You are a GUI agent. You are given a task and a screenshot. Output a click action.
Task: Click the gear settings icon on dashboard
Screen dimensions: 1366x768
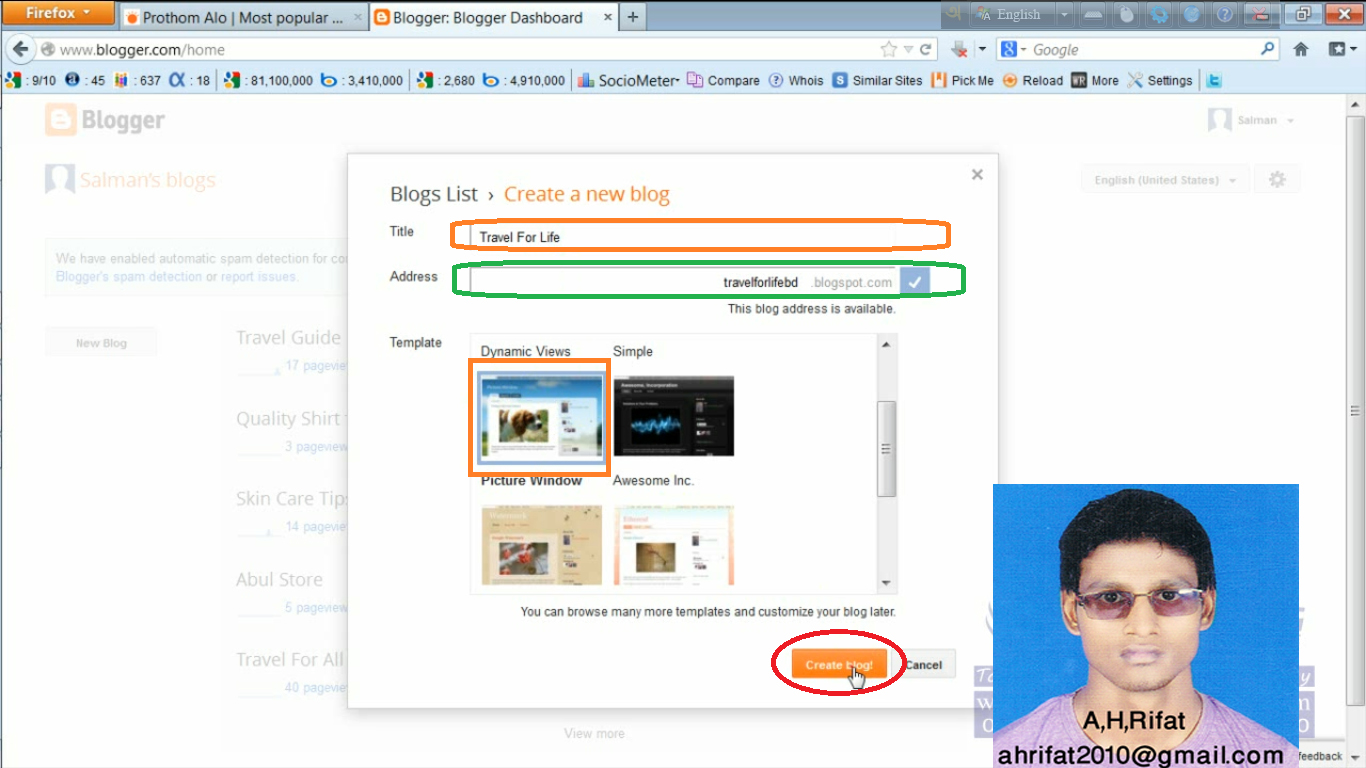pos(1276,180)
